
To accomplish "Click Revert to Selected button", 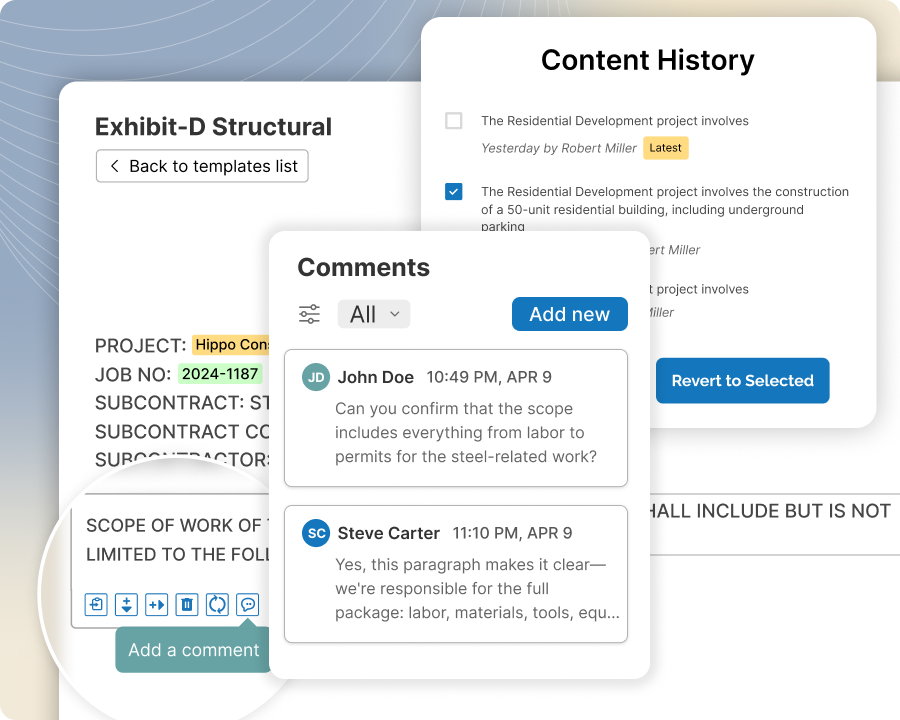I will pos(742,381).
